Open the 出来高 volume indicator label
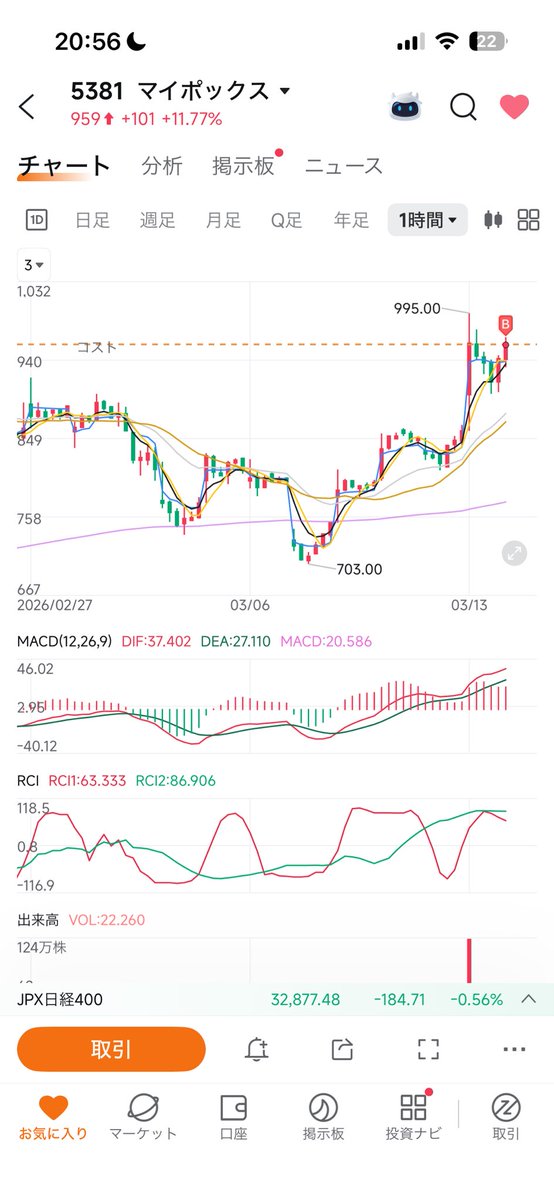The width and height of the screenshot is (554, 1200). (x=39, y=919)
